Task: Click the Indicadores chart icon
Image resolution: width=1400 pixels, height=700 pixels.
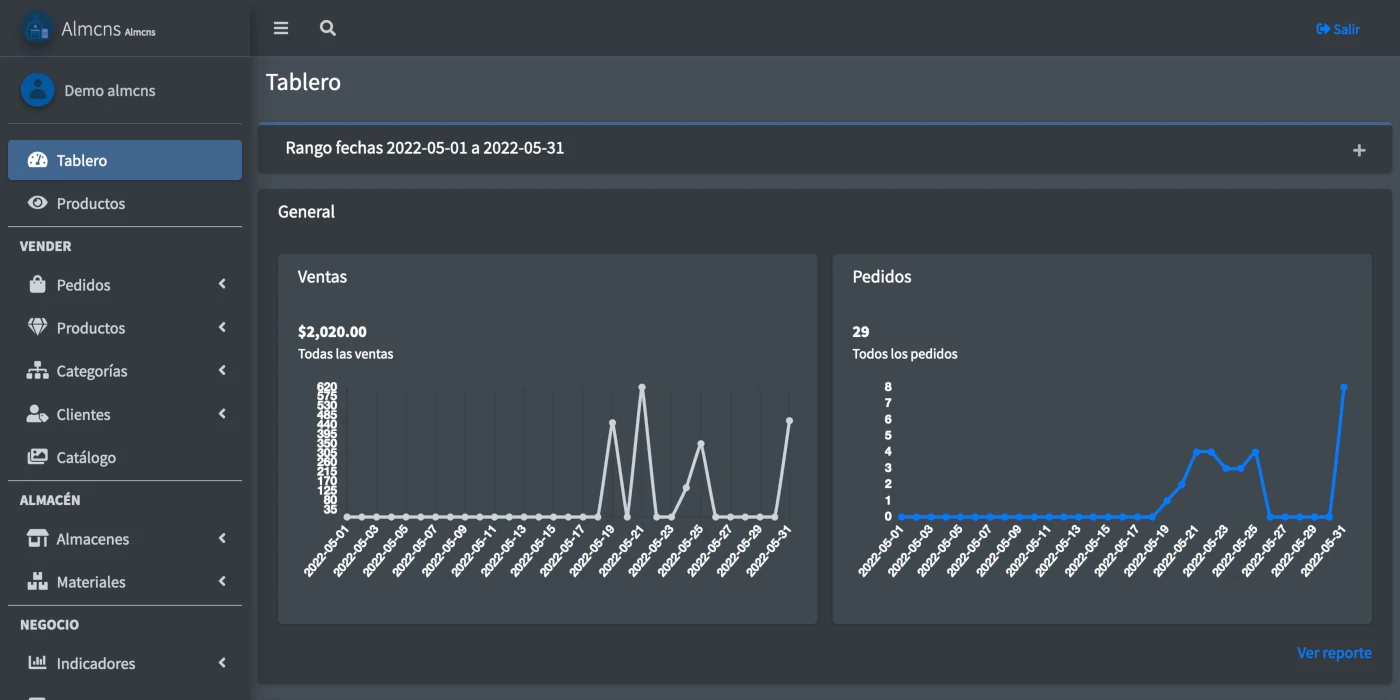Action: (x=38, y=663)
